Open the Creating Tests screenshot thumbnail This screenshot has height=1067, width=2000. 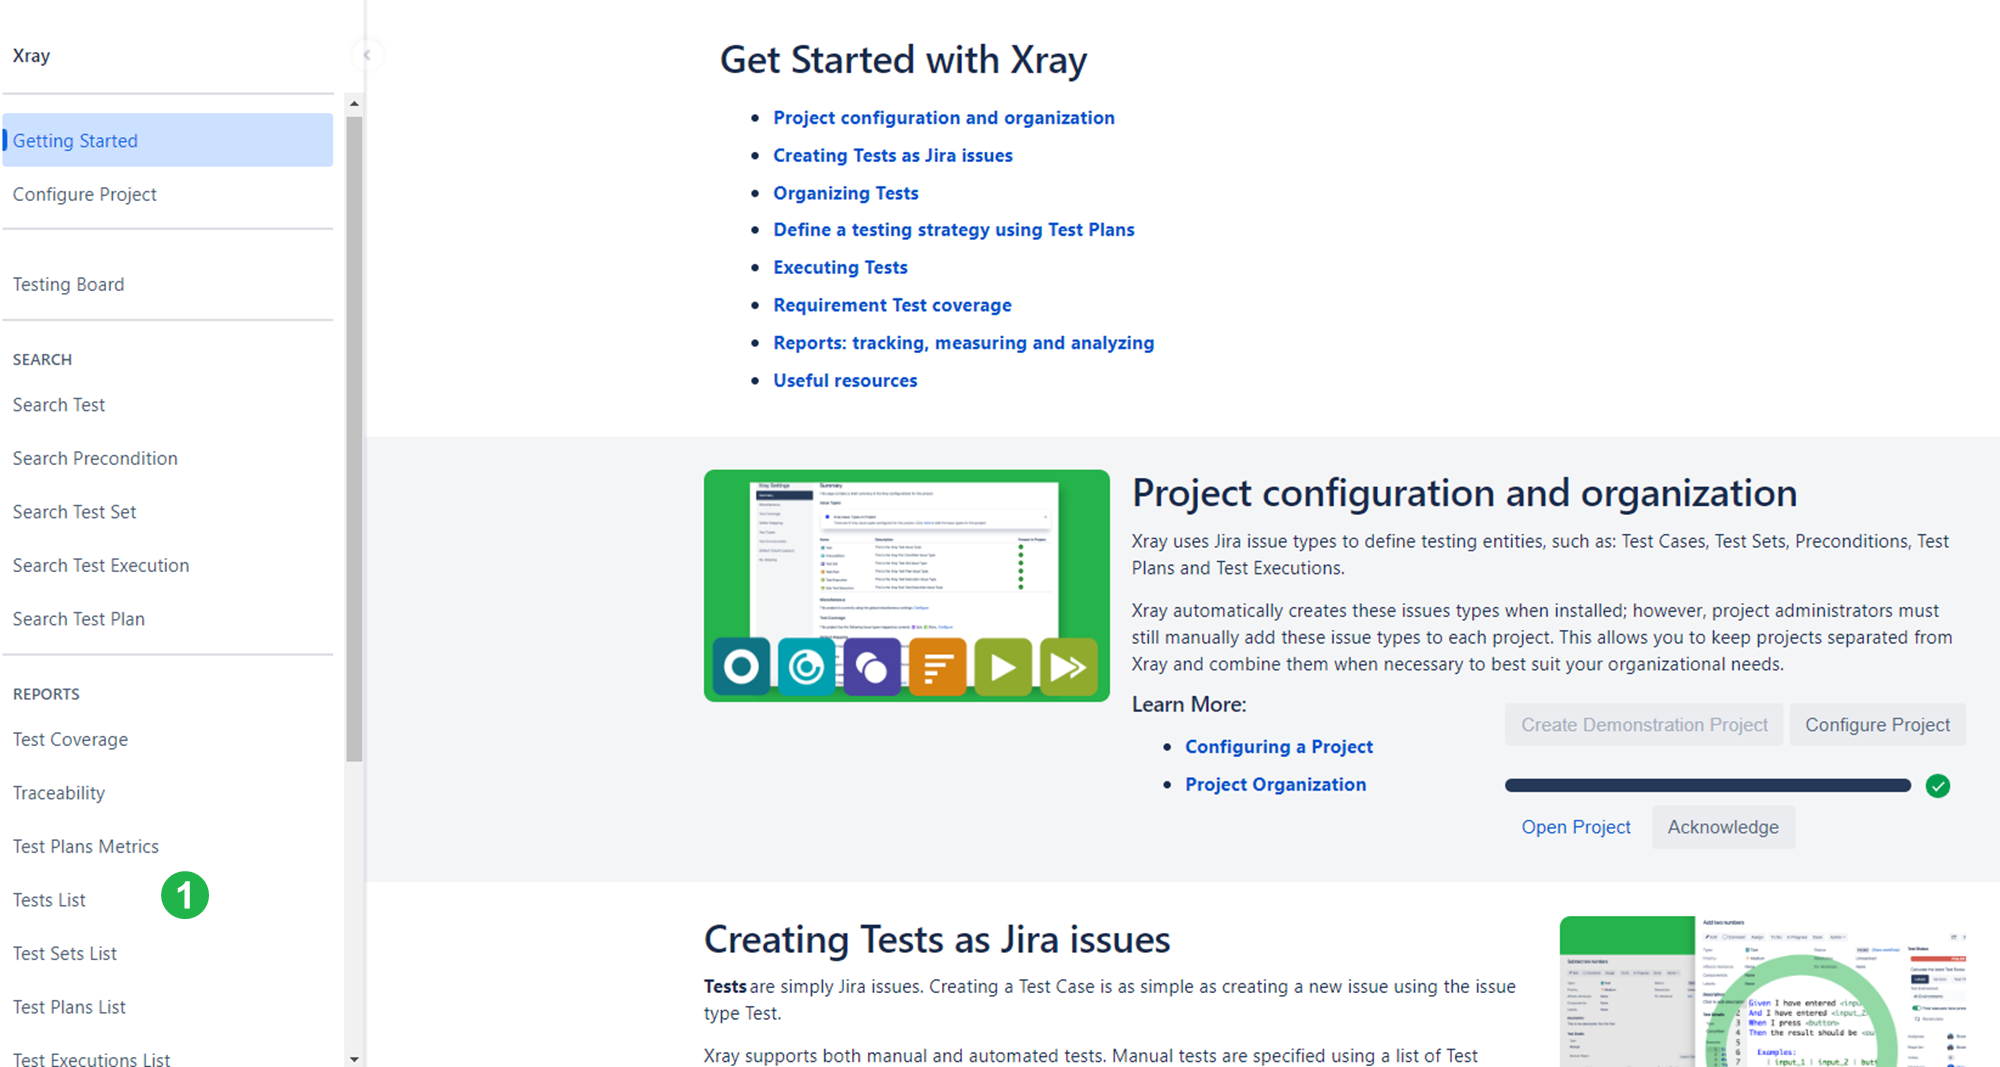tap(1763, 991)
